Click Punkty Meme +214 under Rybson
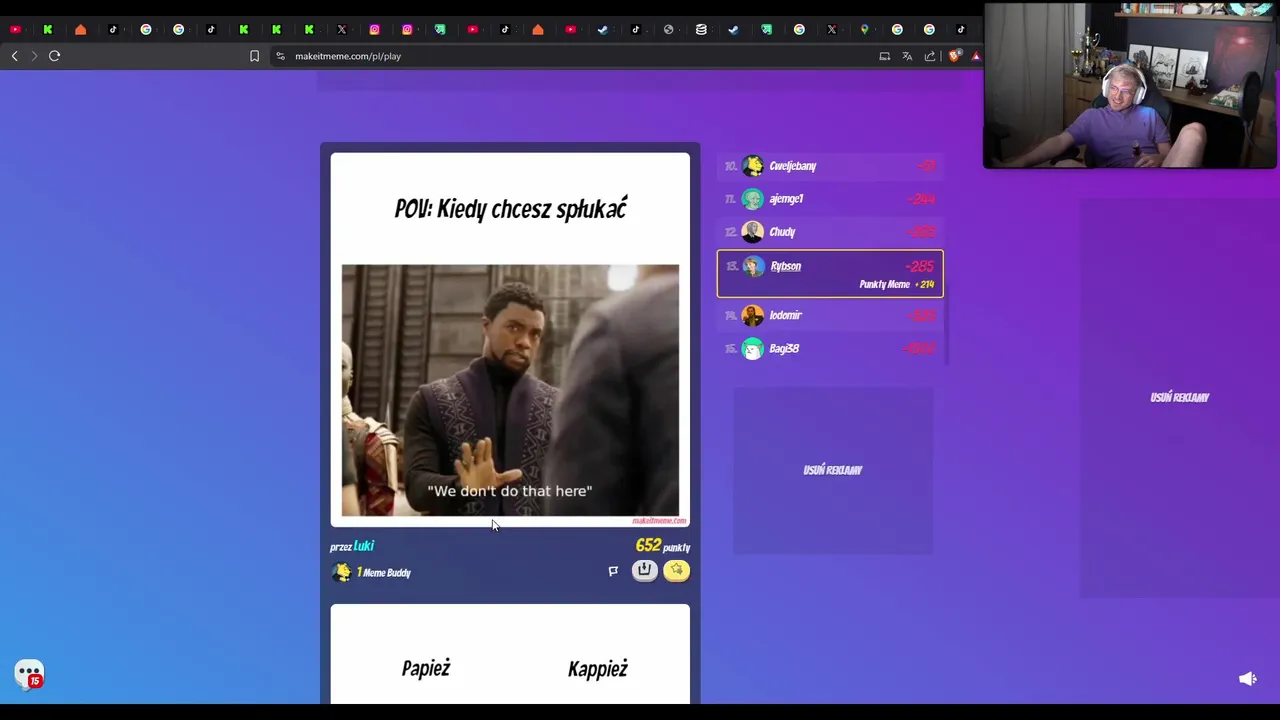The width and height of the screenshot is (1280, 720). pyautogui.click(x=896, y=285)
